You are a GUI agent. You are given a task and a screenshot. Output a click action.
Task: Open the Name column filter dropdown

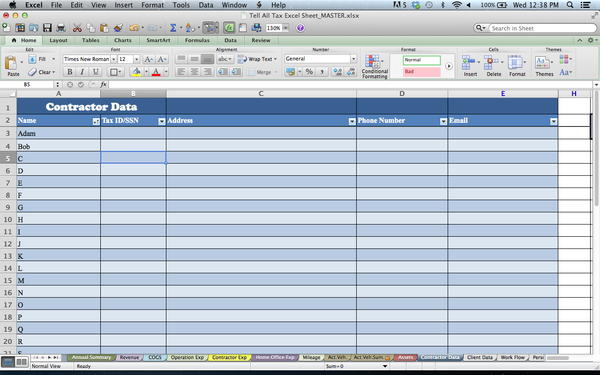96,121
